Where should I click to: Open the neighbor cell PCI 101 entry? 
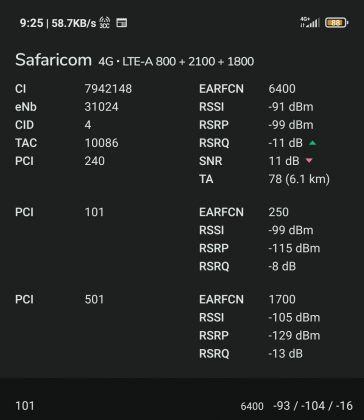point(60,212)
